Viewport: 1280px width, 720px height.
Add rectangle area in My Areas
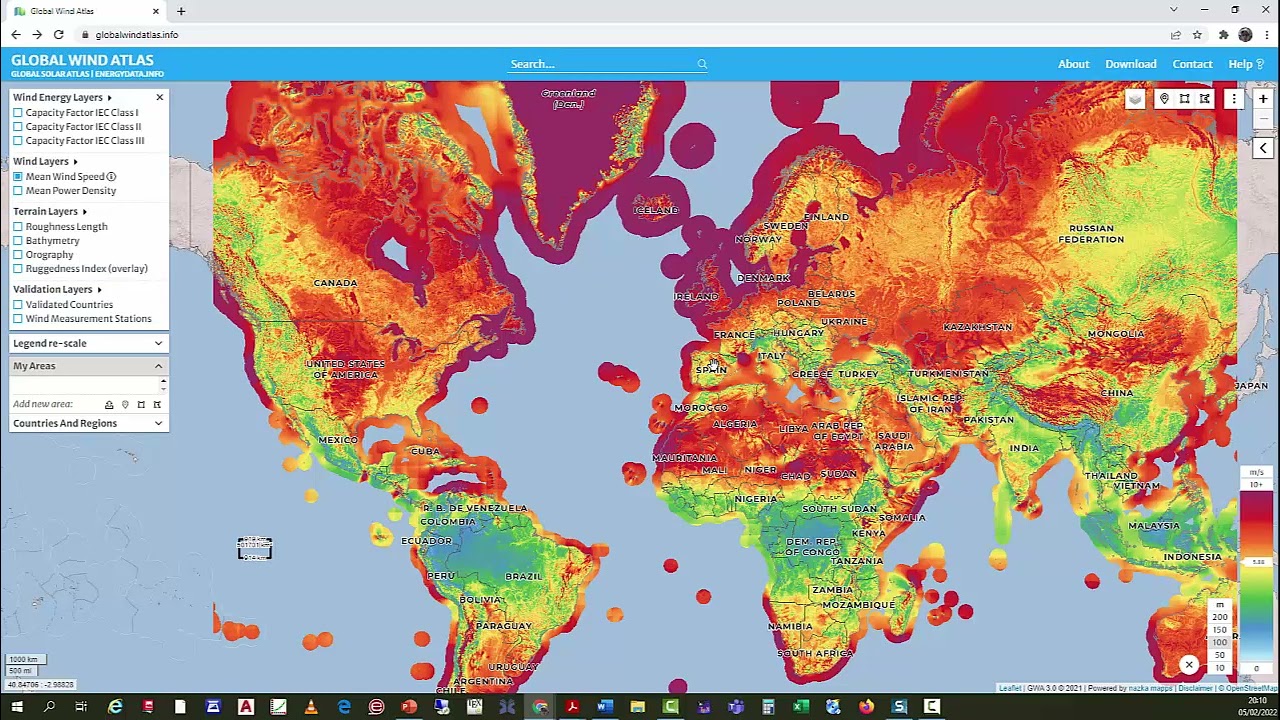coord(141,404)
